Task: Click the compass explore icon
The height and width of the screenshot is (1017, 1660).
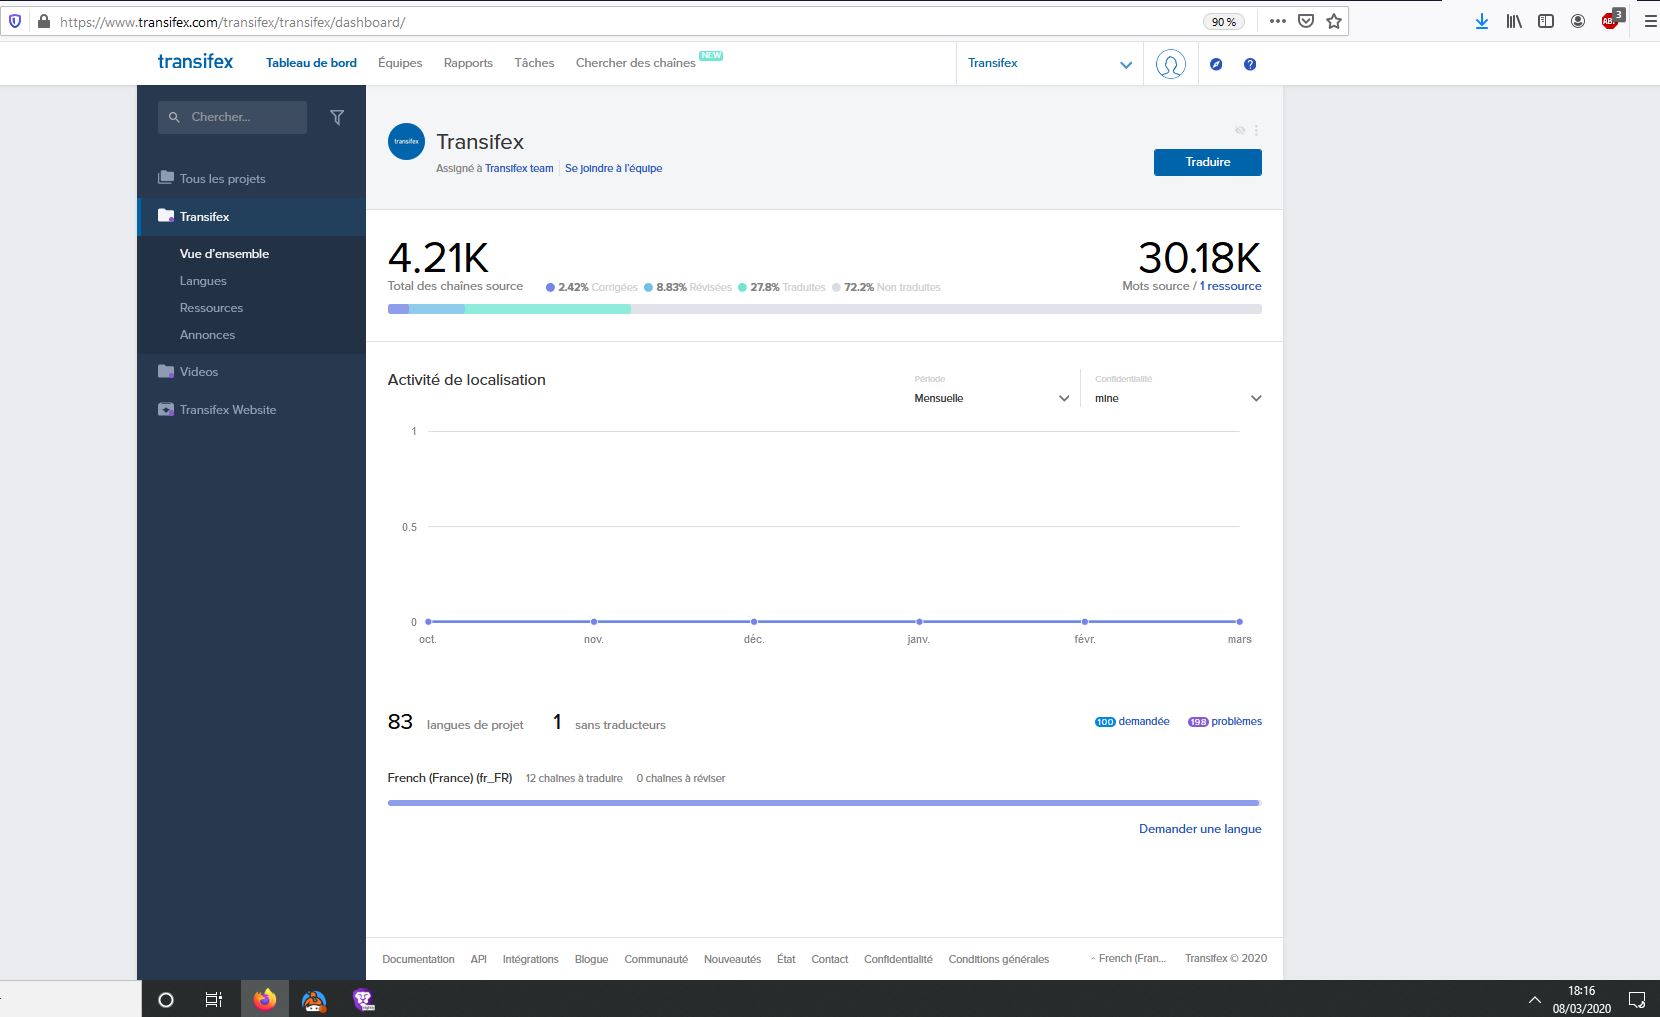Action: 1216,64
